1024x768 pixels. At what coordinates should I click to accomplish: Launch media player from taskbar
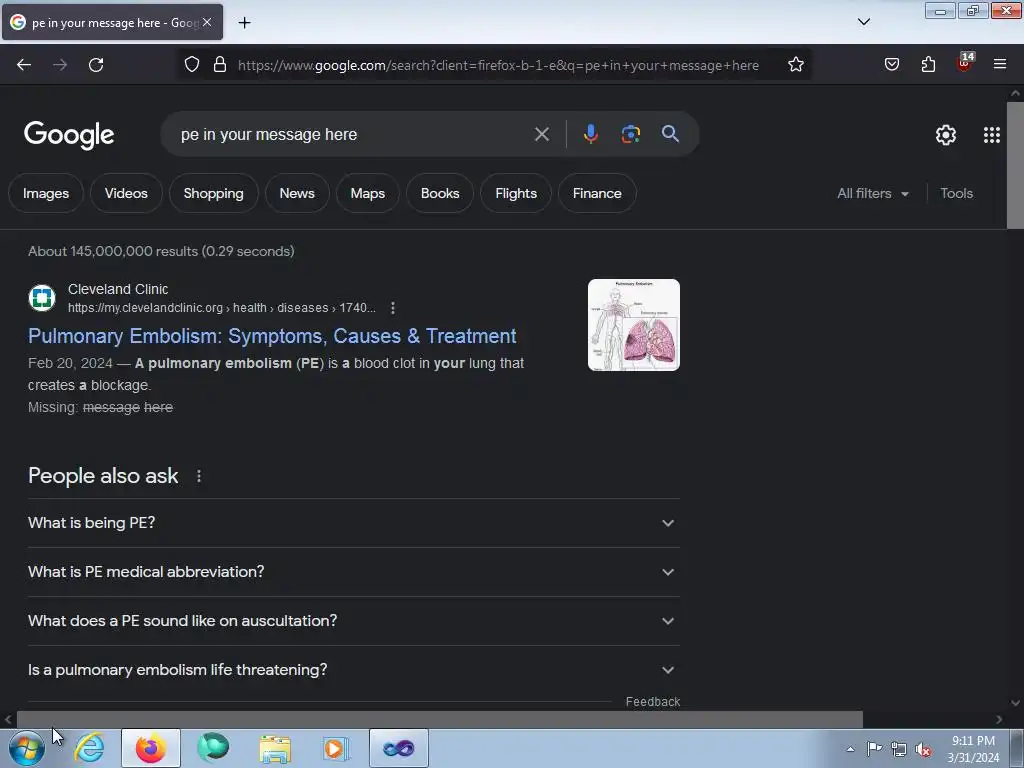click(336, 748)
